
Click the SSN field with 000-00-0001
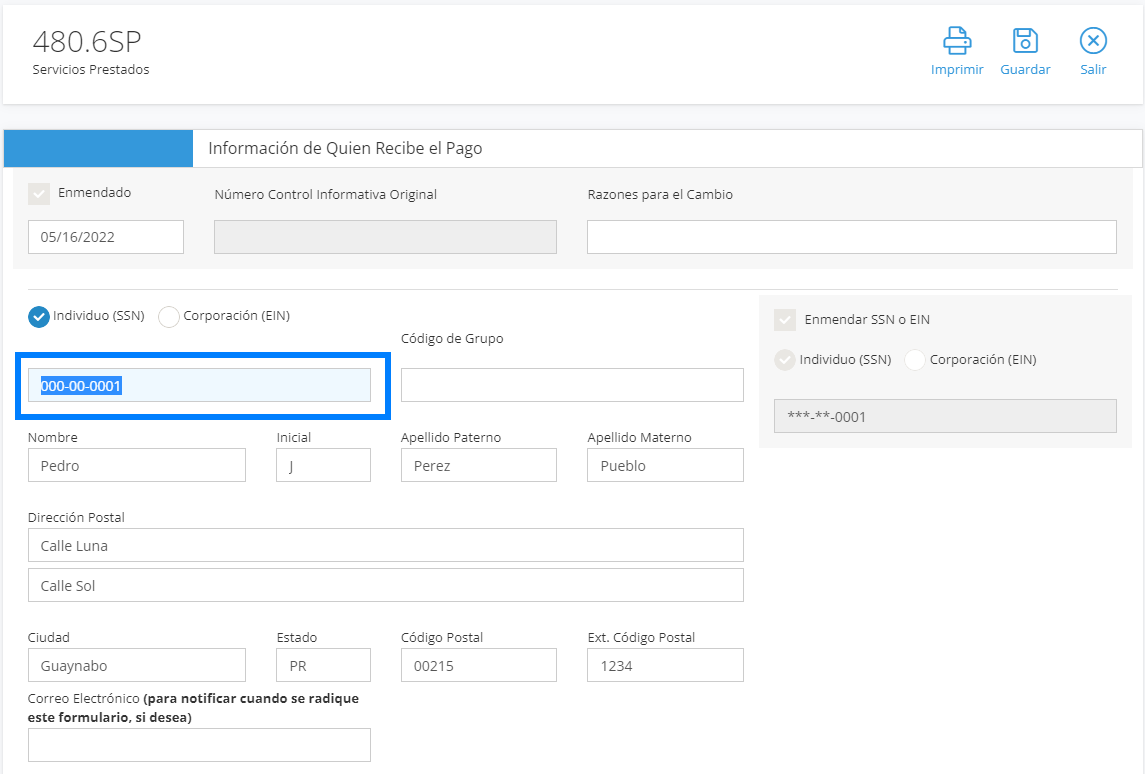coord(199,386)
